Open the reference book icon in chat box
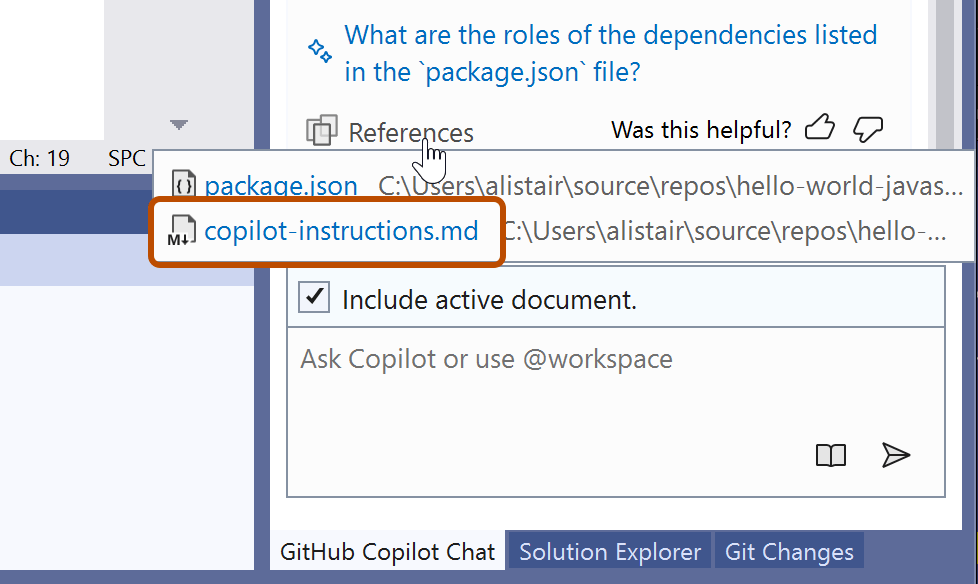Screen dimensions: 978x584 click(830, 454)
